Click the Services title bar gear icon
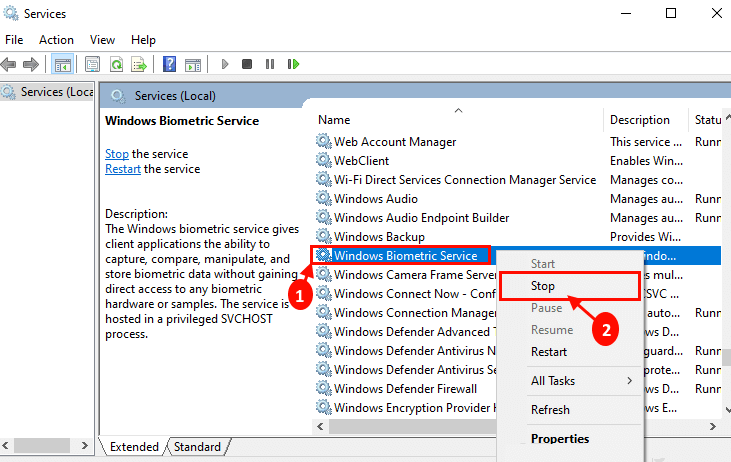The height and width of the screenshot is (462, 731). click(x=11, y=13)
